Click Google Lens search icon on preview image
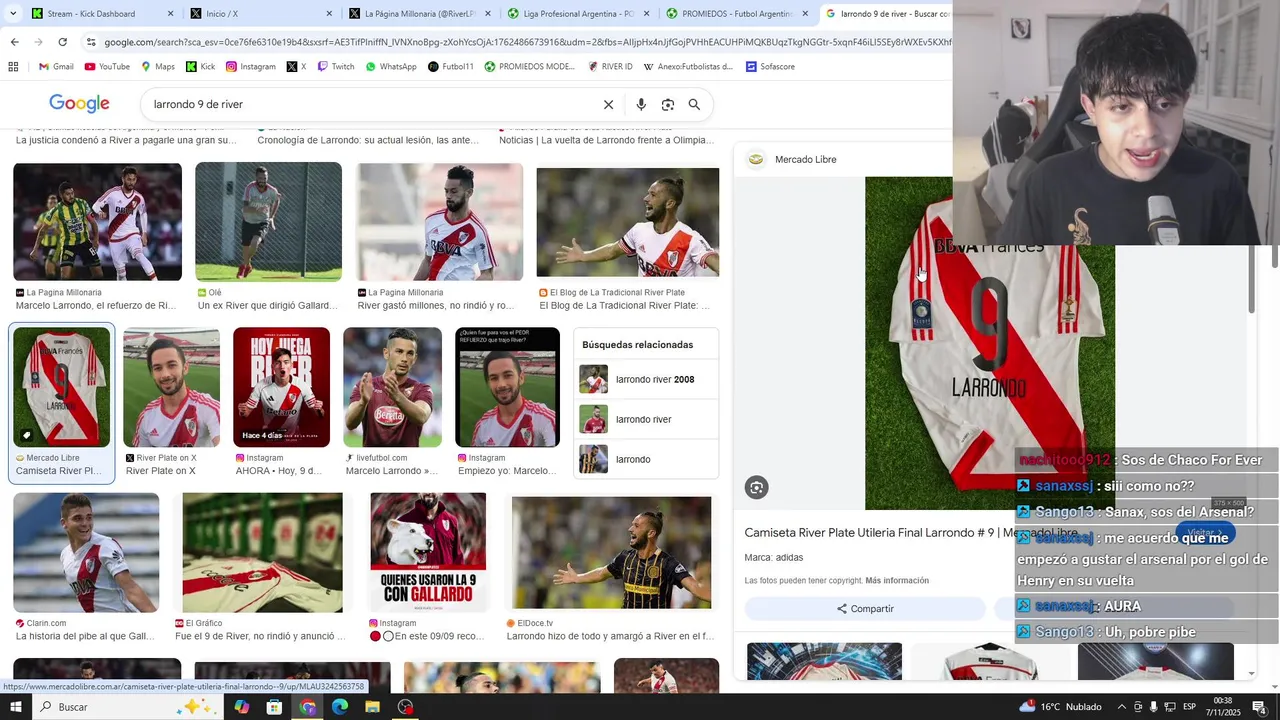 [x=756, y=487]
